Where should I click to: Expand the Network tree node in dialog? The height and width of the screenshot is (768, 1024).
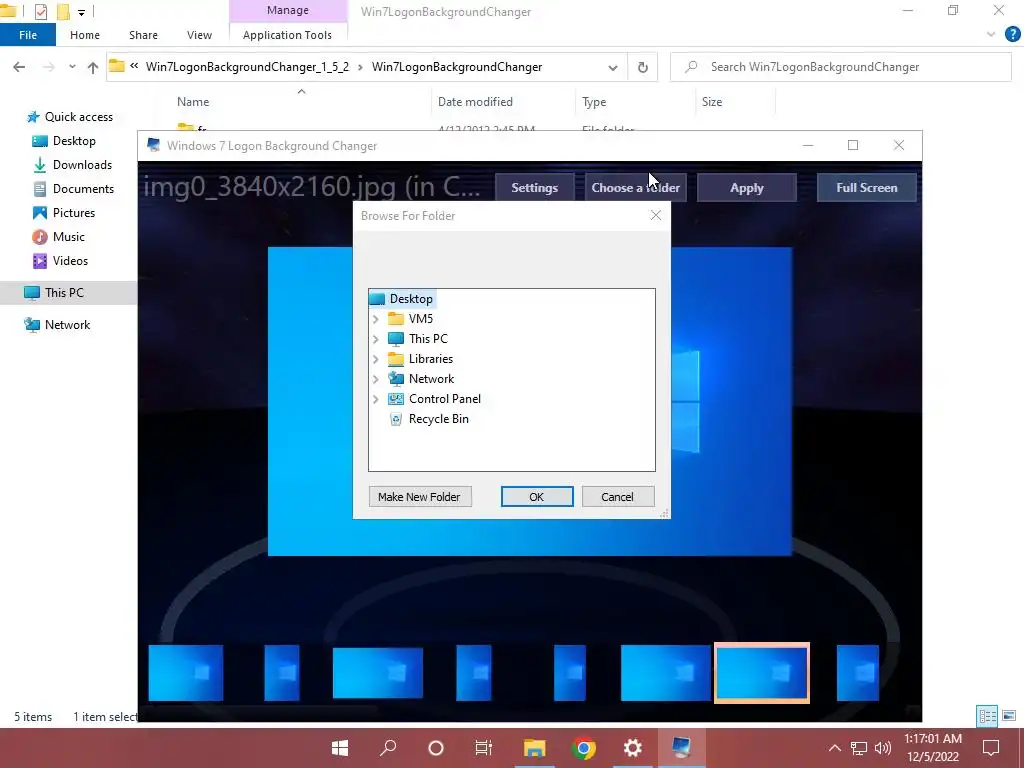(x=376, y=379)
